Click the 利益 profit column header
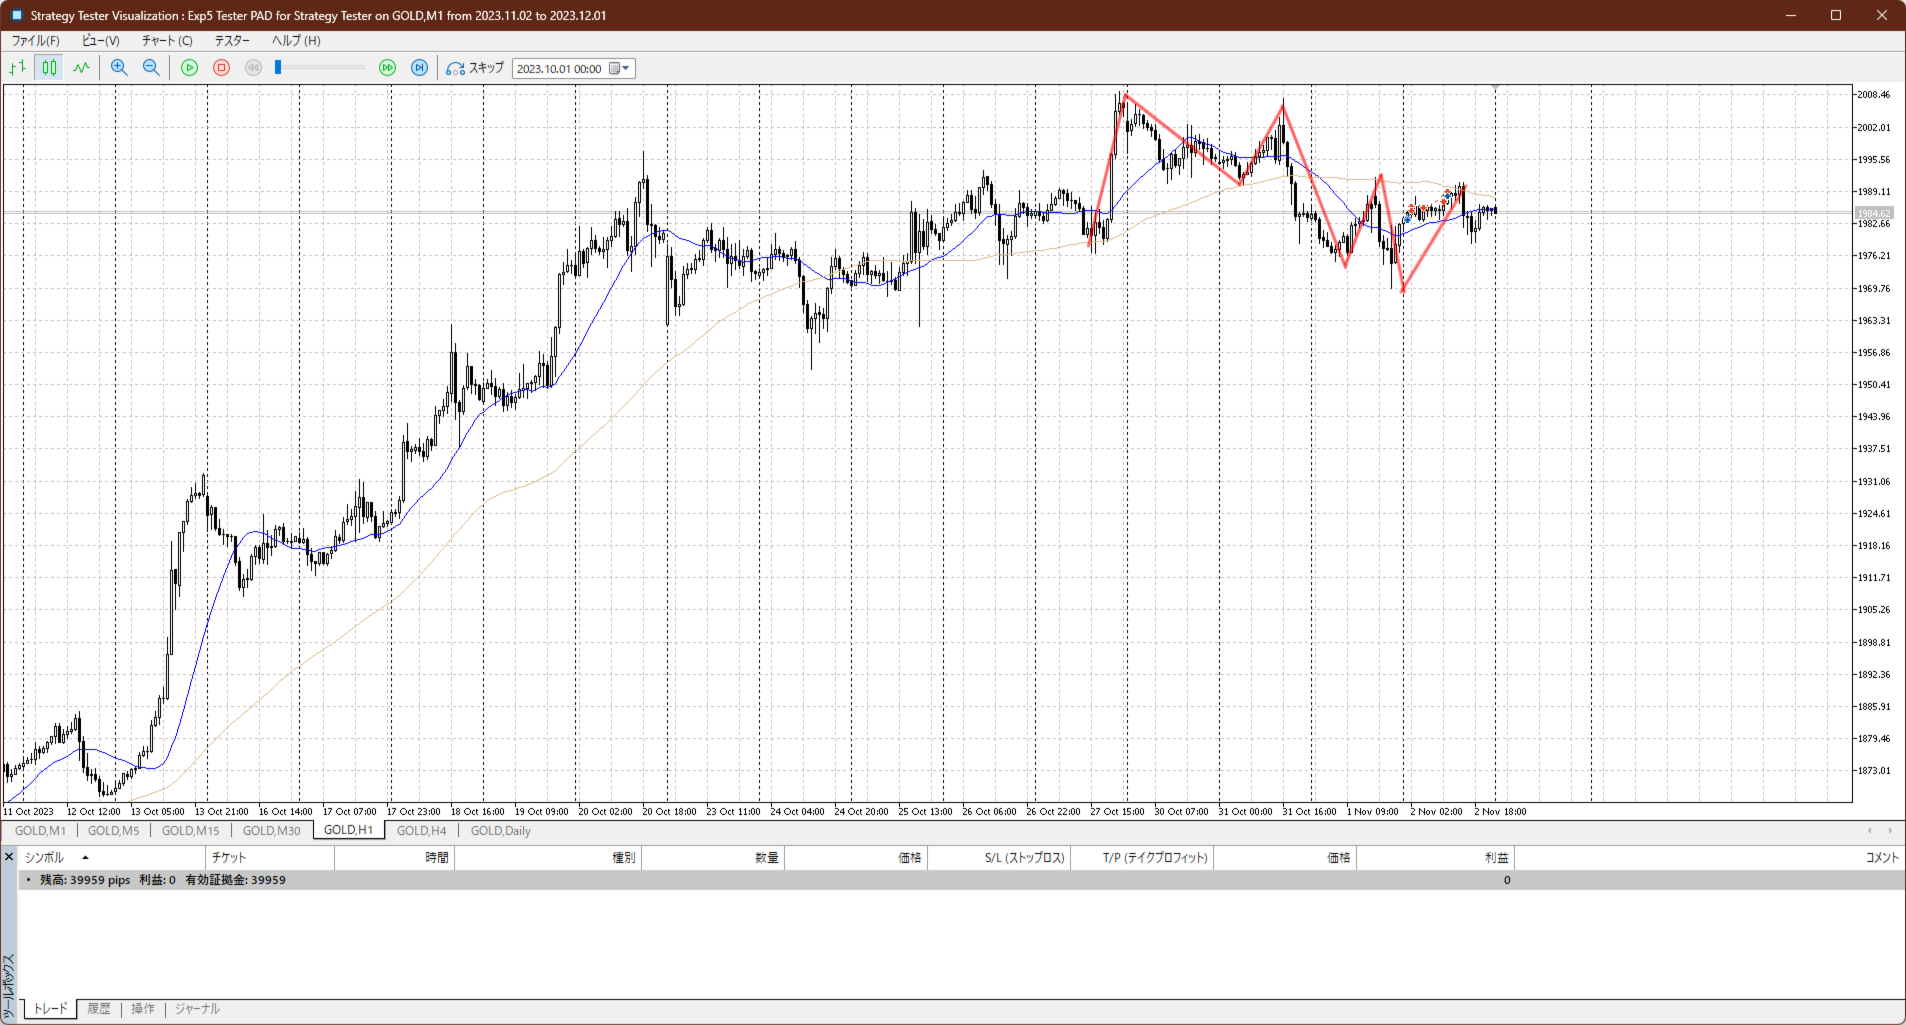Image resolution: width=1906 pixels, height=1025 pixels. pyautogui.click(x=1496, y=858)
